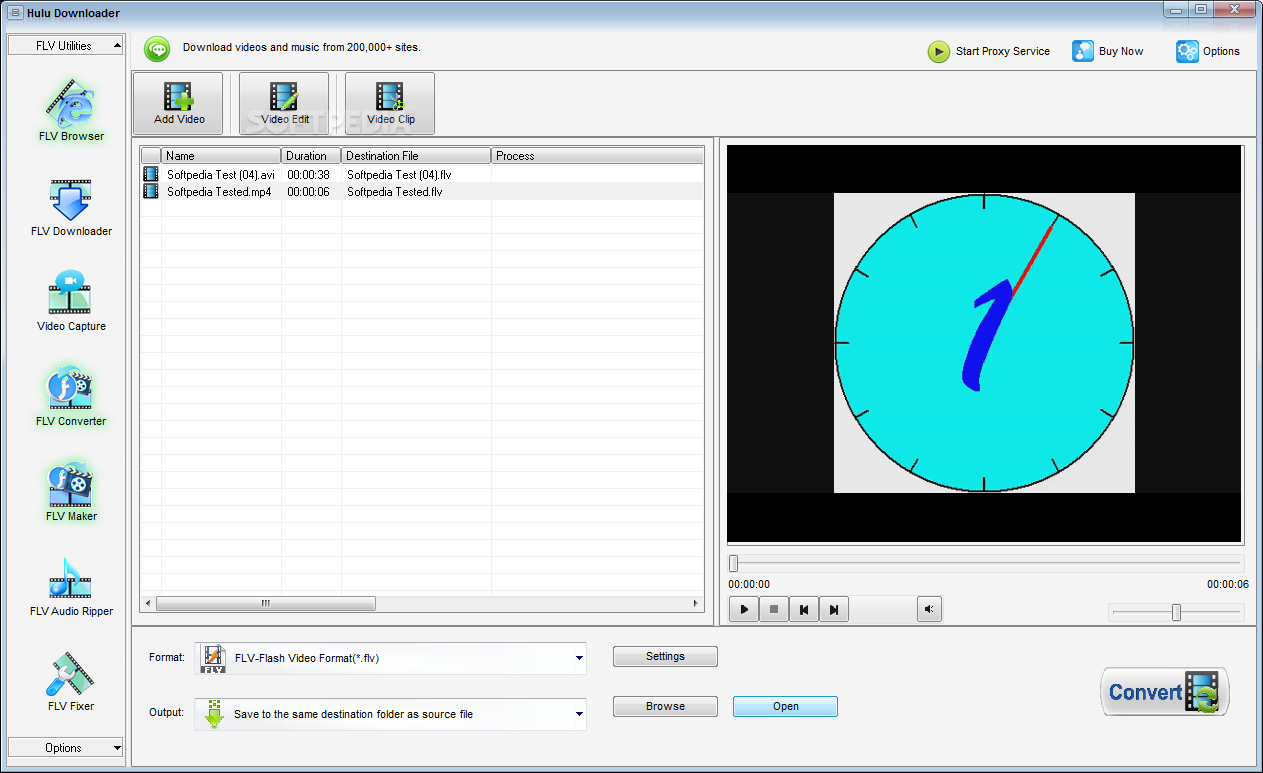Click the Process column header
The image size is (1263, 773).
coord(597,155)
